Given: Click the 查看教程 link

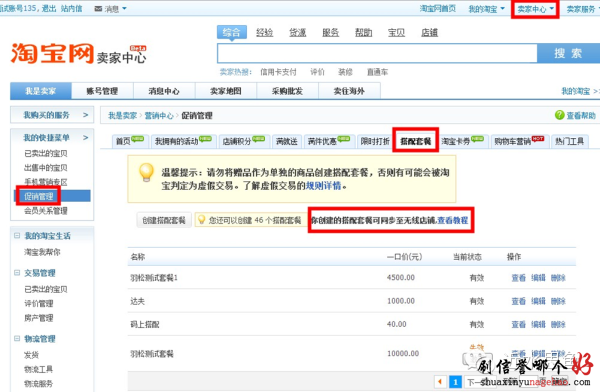Looking at the screenshot, I should click(453, 220).
